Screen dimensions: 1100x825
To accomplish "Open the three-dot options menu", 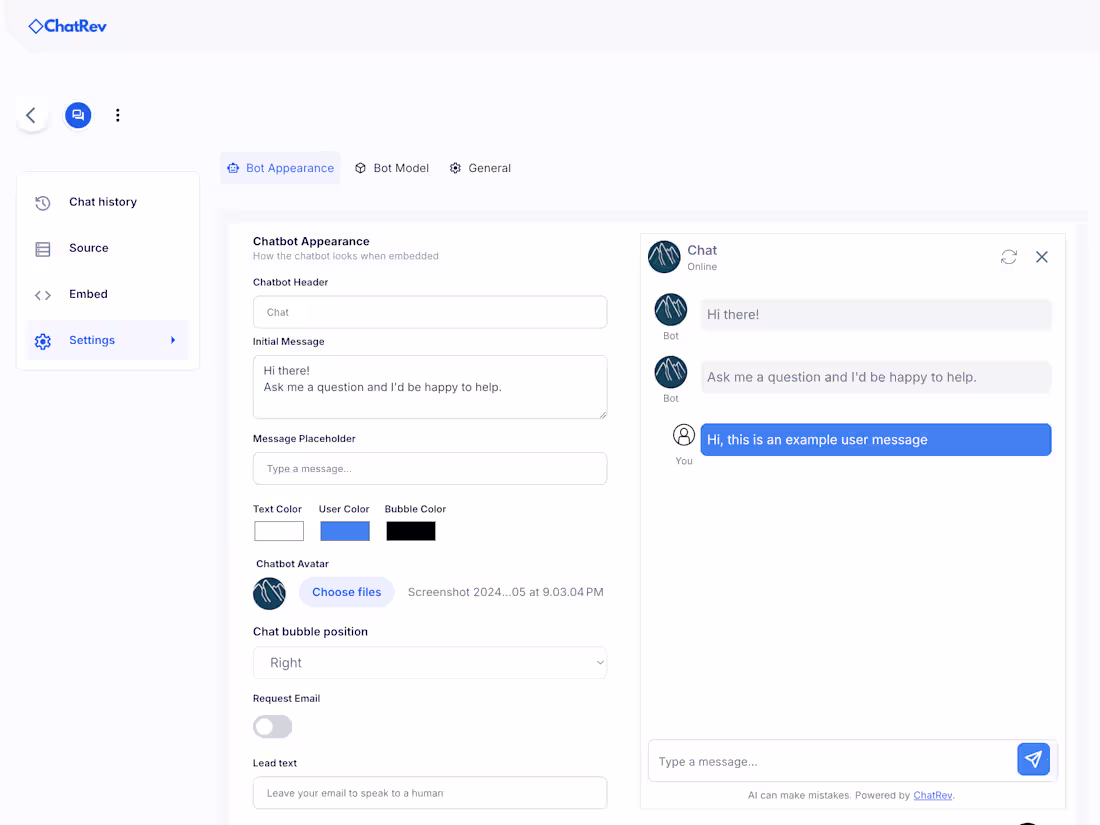I will pyautogui.click(x=117, y=115).
